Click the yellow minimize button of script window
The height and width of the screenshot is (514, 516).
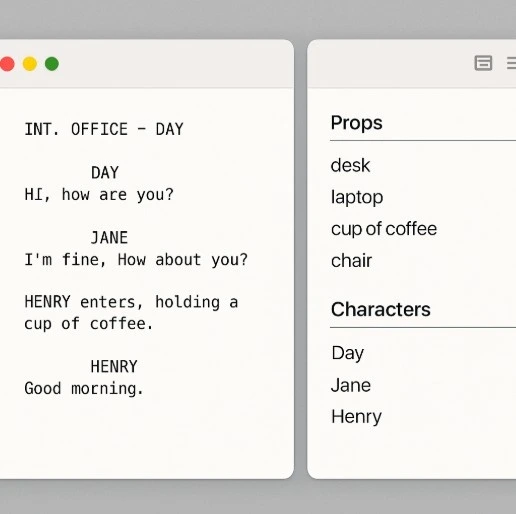click(30, 64)
